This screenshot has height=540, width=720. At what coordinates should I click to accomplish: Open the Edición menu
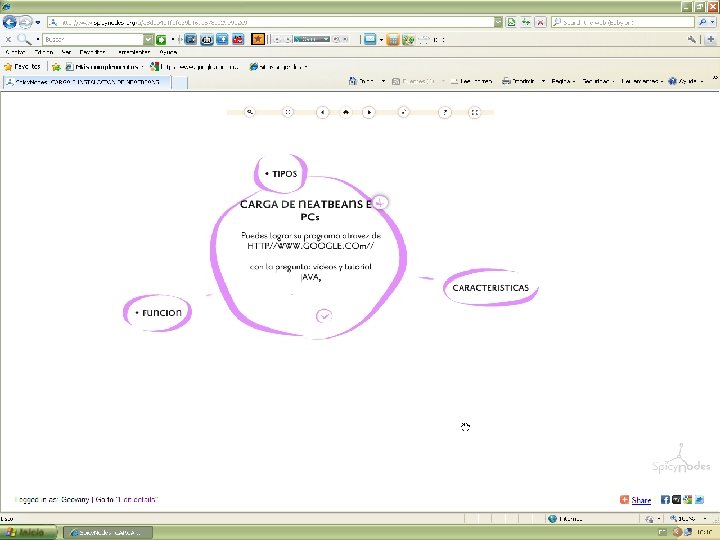(44, 52)
